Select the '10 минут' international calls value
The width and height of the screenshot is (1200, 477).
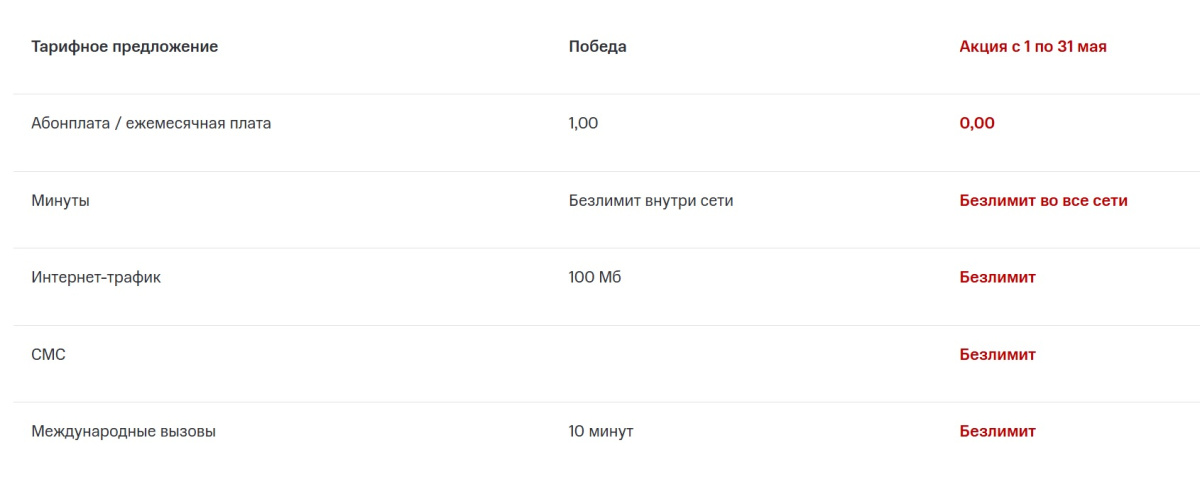click(x=601, y=431)
